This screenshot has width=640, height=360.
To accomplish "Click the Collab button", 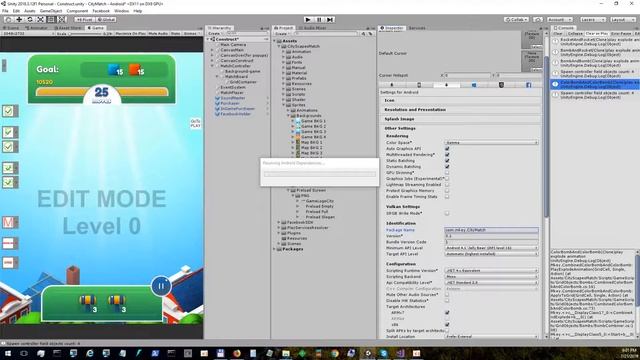I will pyautogui.click(x=516, y=19).
